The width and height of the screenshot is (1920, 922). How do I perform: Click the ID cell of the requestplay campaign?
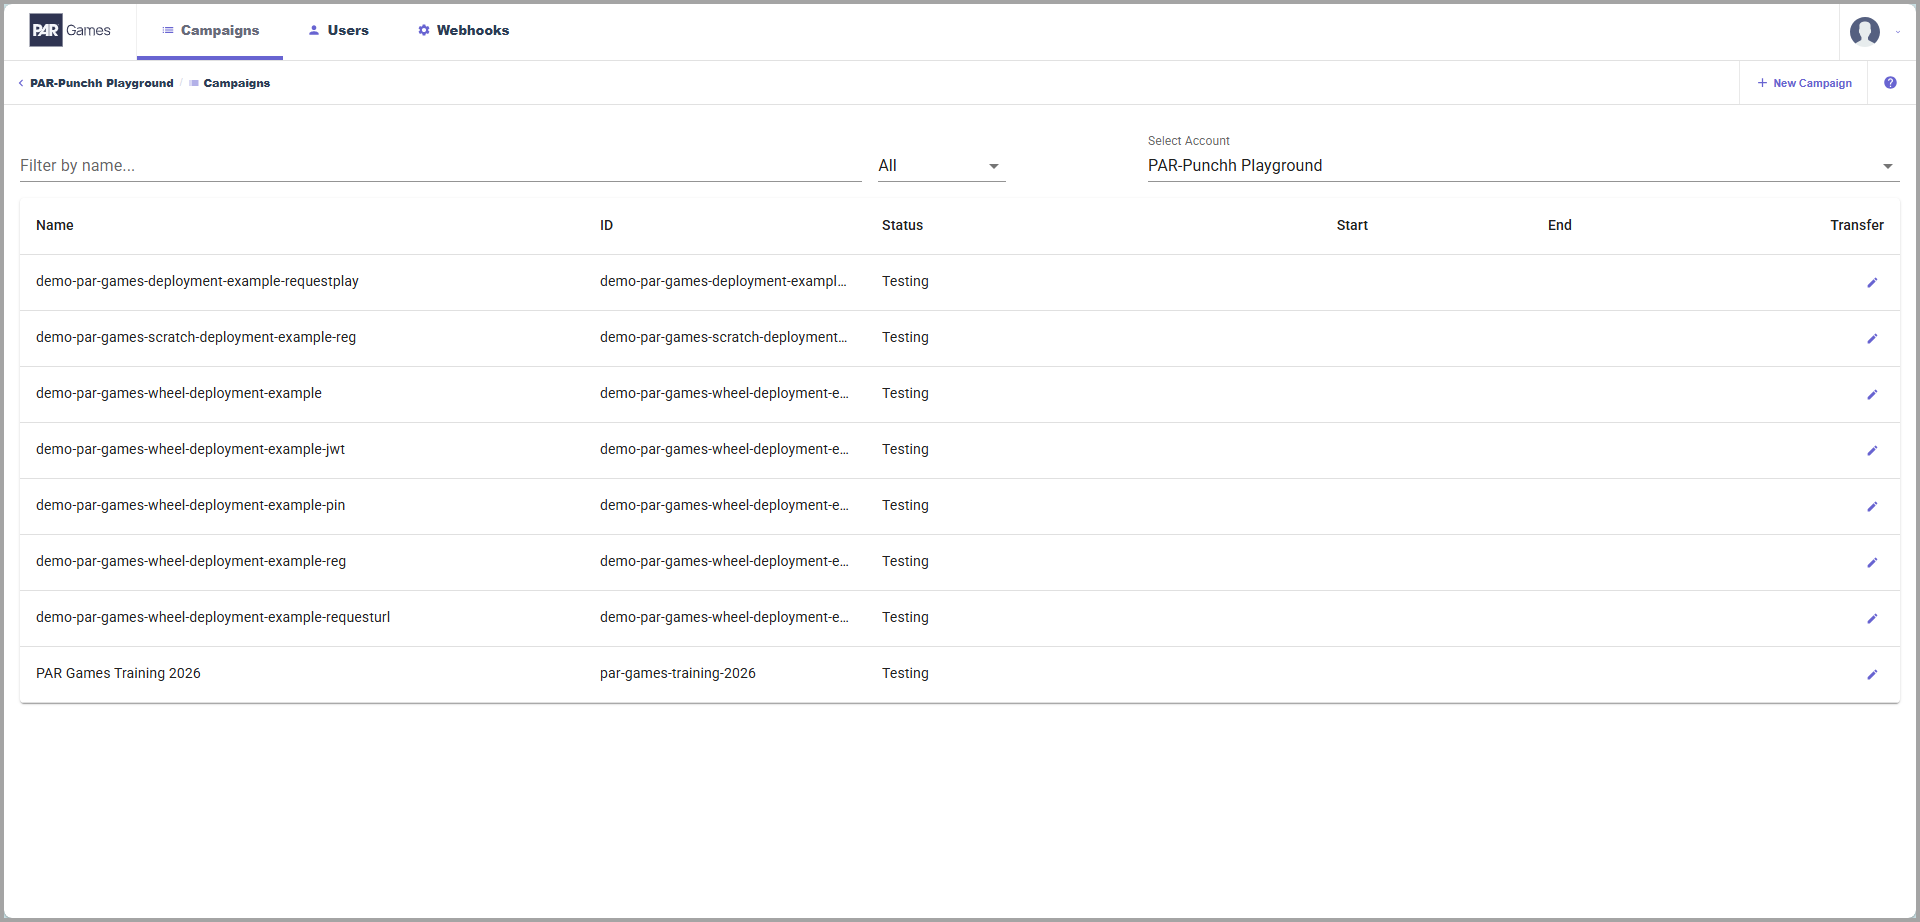(x=724, y=281)
